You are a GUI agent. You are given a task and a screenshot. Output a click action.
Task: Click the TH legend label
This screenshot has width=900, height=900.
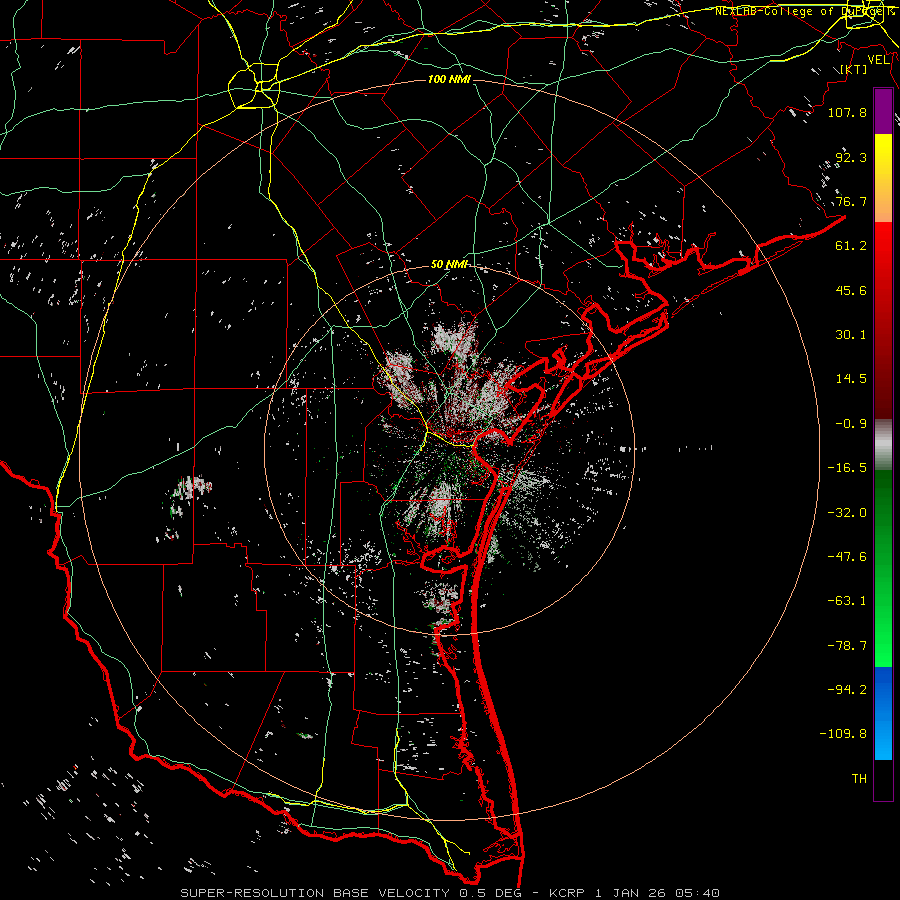pos(859,778)
